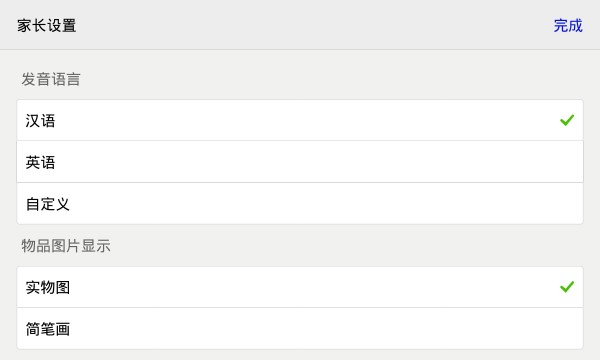
Task: Choose 实物图 for item picture display
Action: [300, 287]
